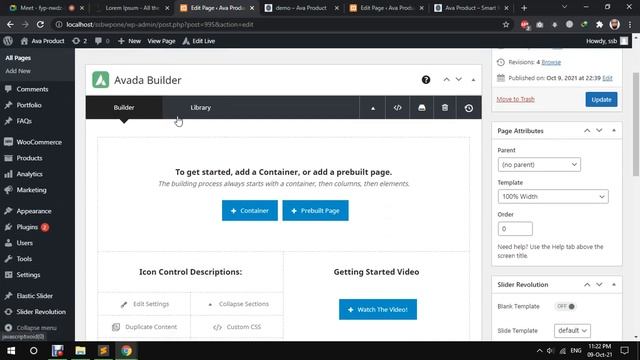Click the blue Container button
Viewport: 640px width, 360px height.
250,211
